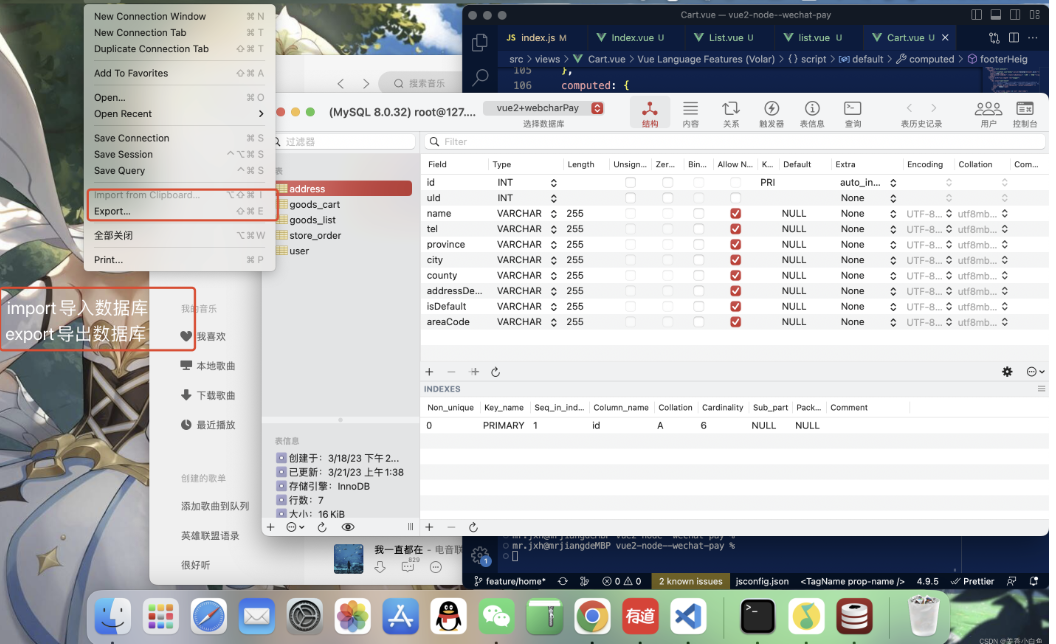Toggle Allow Null for the name field
This screenshot has height=644, width=1056.
(735, 213)
